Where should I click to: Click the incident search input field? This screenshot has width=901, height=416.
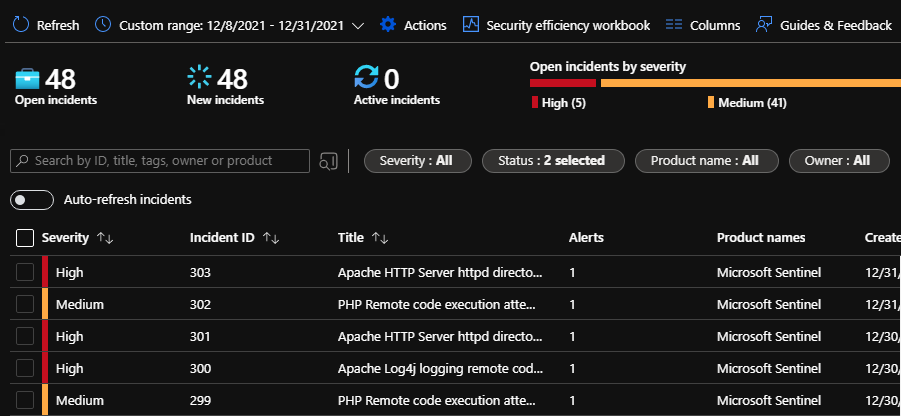160,161
